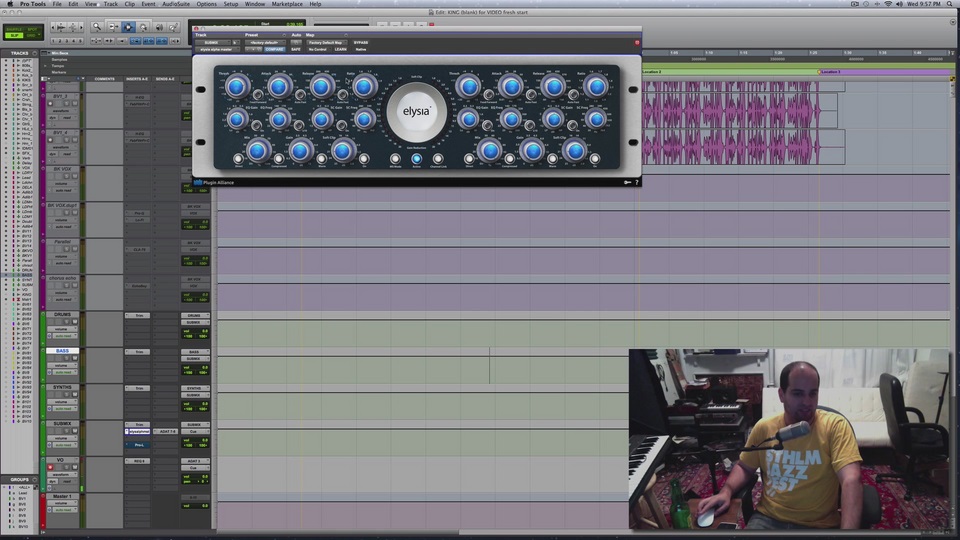Solo the DRUMS track
The height and width of the screenshot is (540, 960).
pyautogui.click(x=69, y=321)
